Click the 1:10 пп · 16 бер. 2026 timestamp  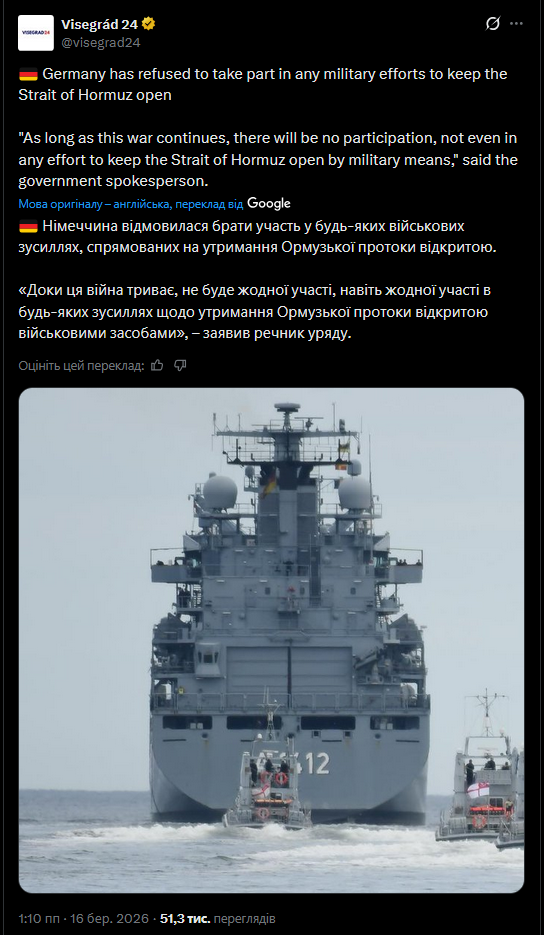tap(84, 918)
